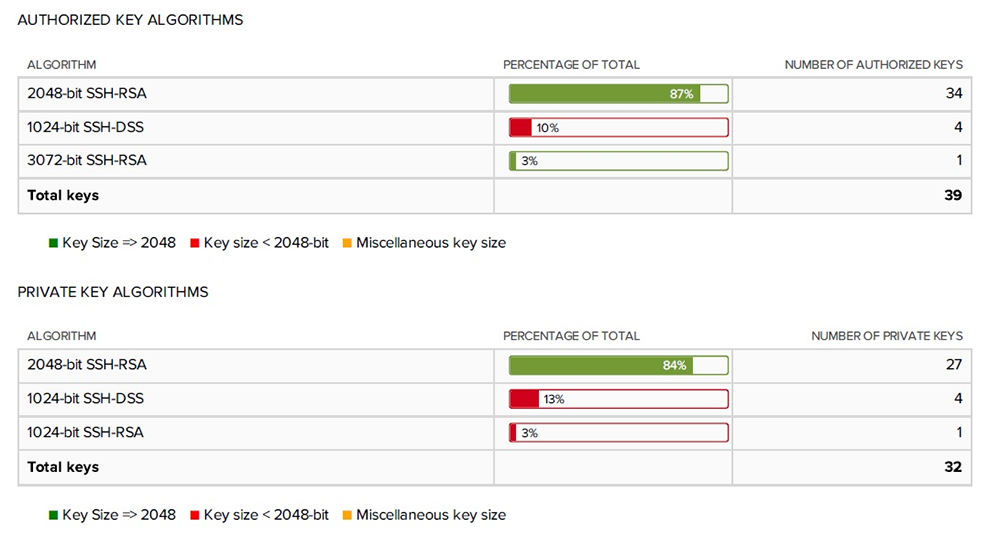Click the Total keys value 32
Screen dimensions: 1000x537
(x=953, y=467)
